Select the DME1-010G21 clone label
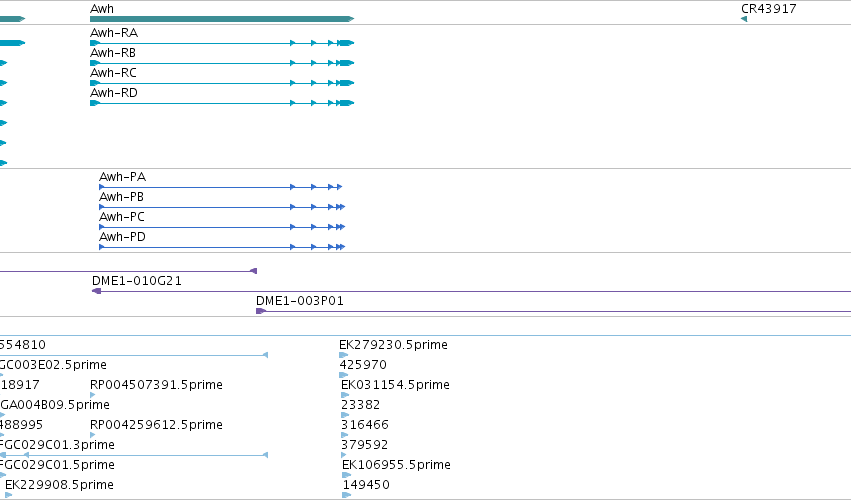 coord(137,281)
